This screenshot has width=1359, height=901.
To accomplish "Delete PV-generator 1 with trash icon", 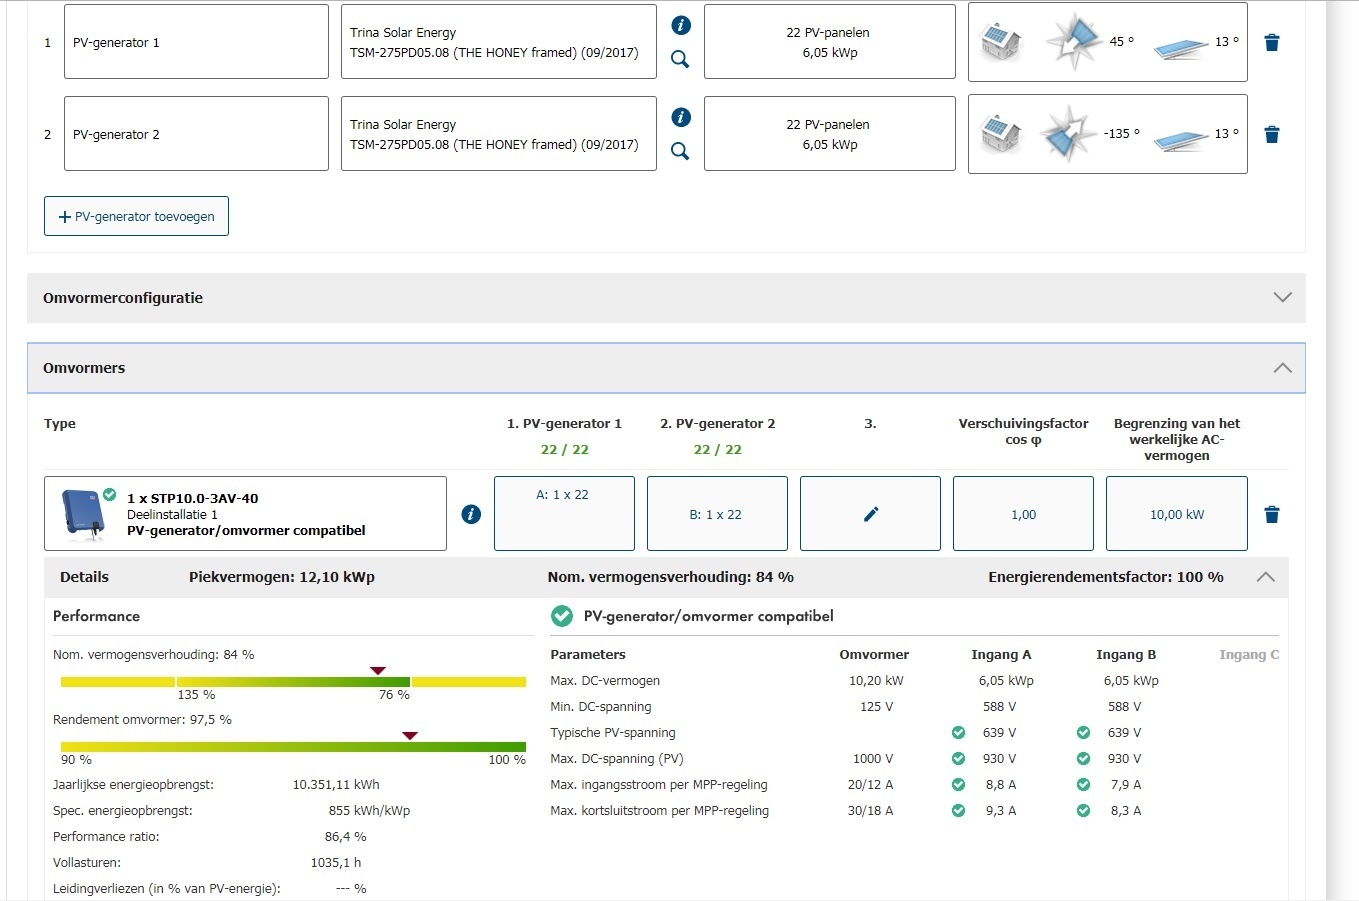I will [x=1271, y=43].
